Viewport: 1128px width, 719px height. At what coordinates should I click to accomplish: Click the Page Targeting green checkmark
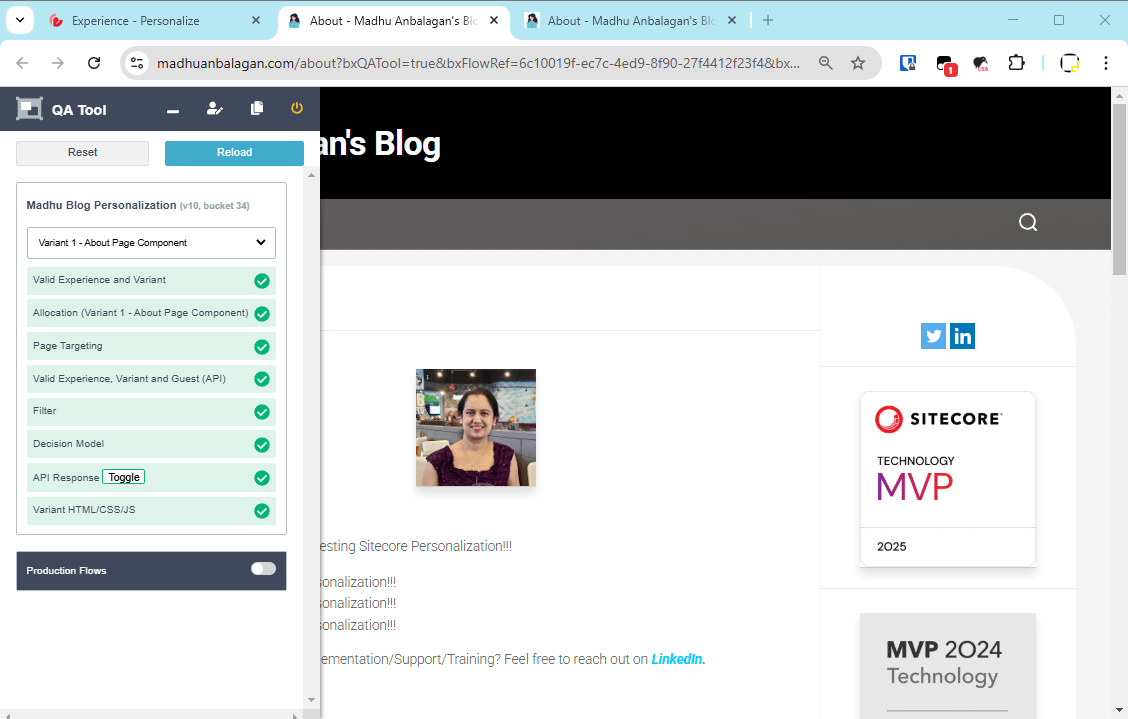262,347
